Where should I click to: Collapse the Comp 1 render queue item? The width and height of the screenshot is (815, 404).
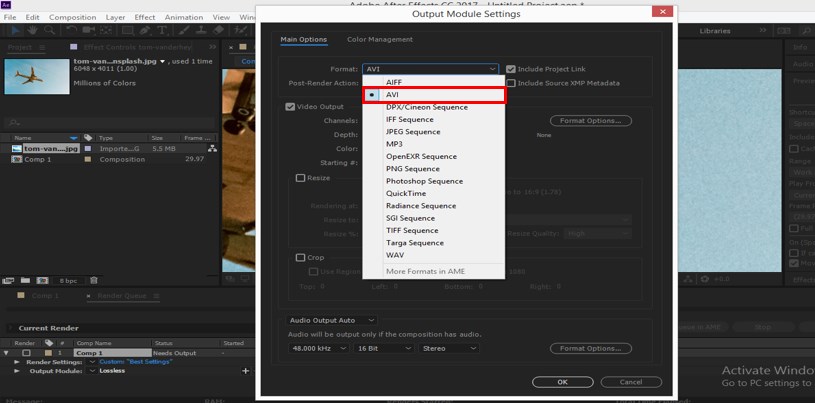(x=6, y=353)
